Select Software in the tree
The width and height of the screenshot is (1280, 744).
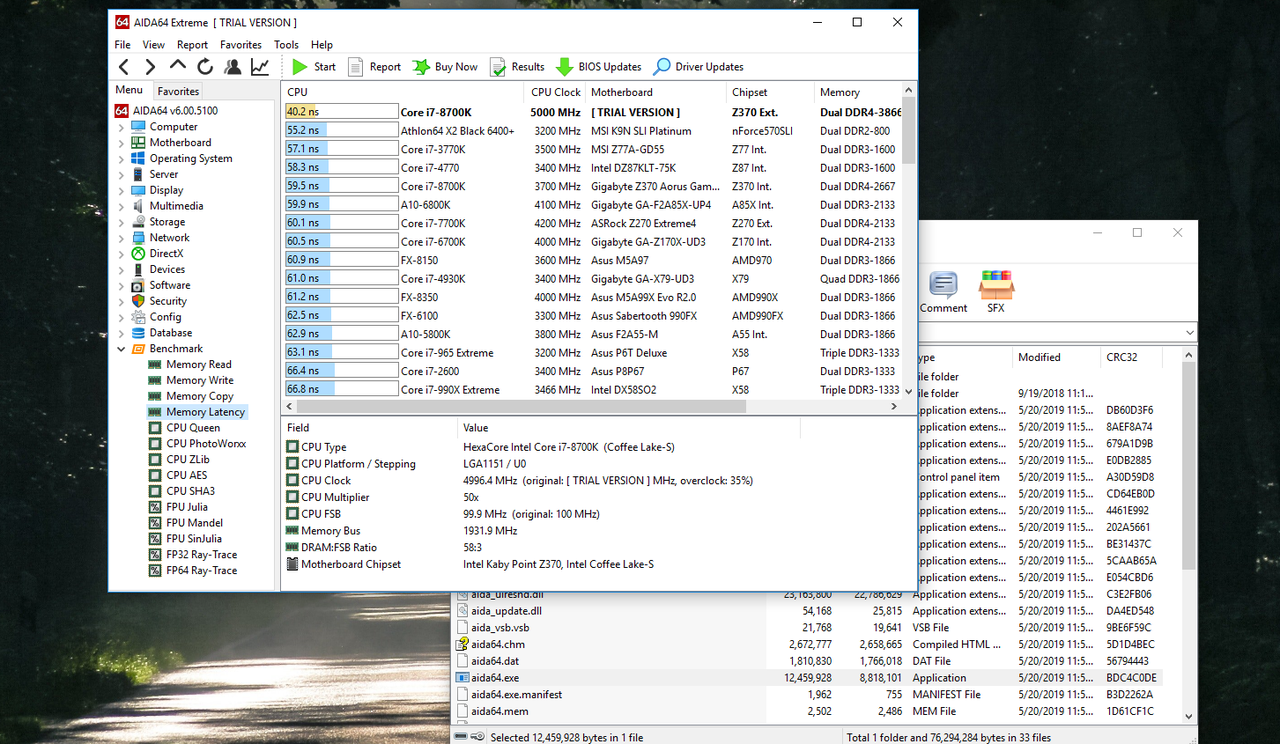[170, 285]
